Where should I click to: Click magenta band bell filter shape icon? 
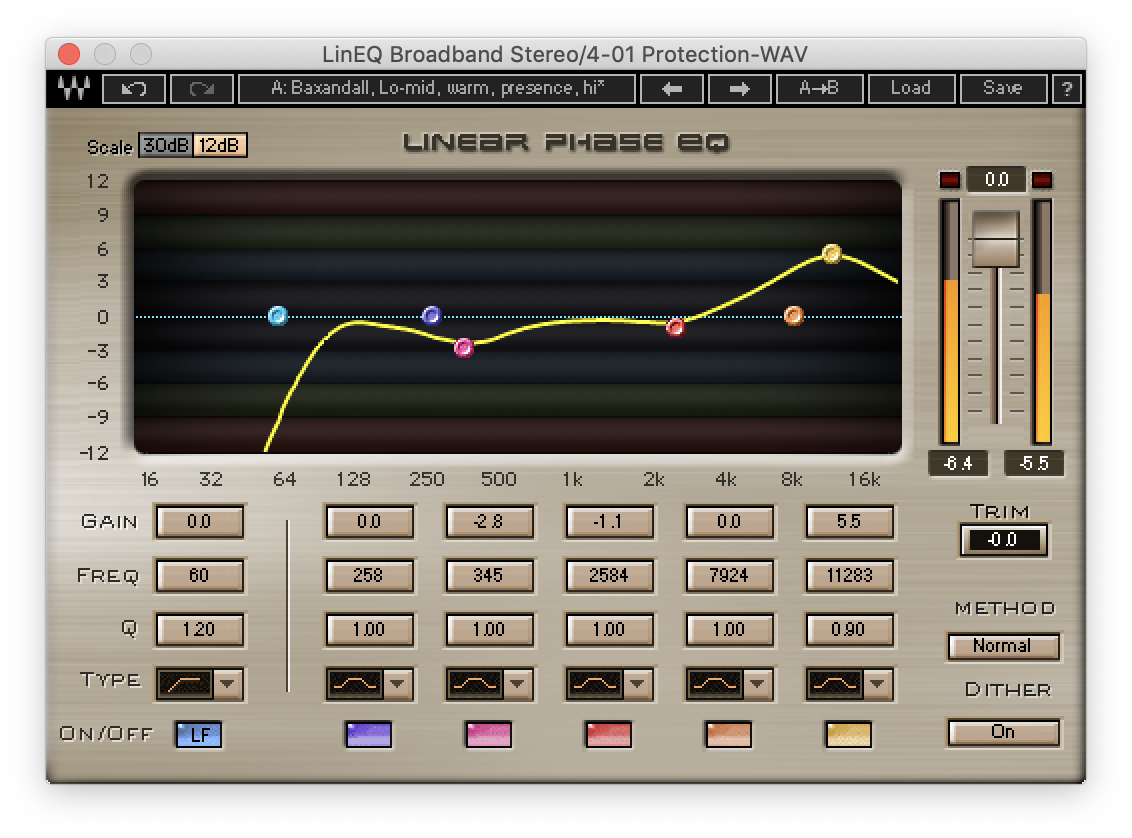click(474, 684)
